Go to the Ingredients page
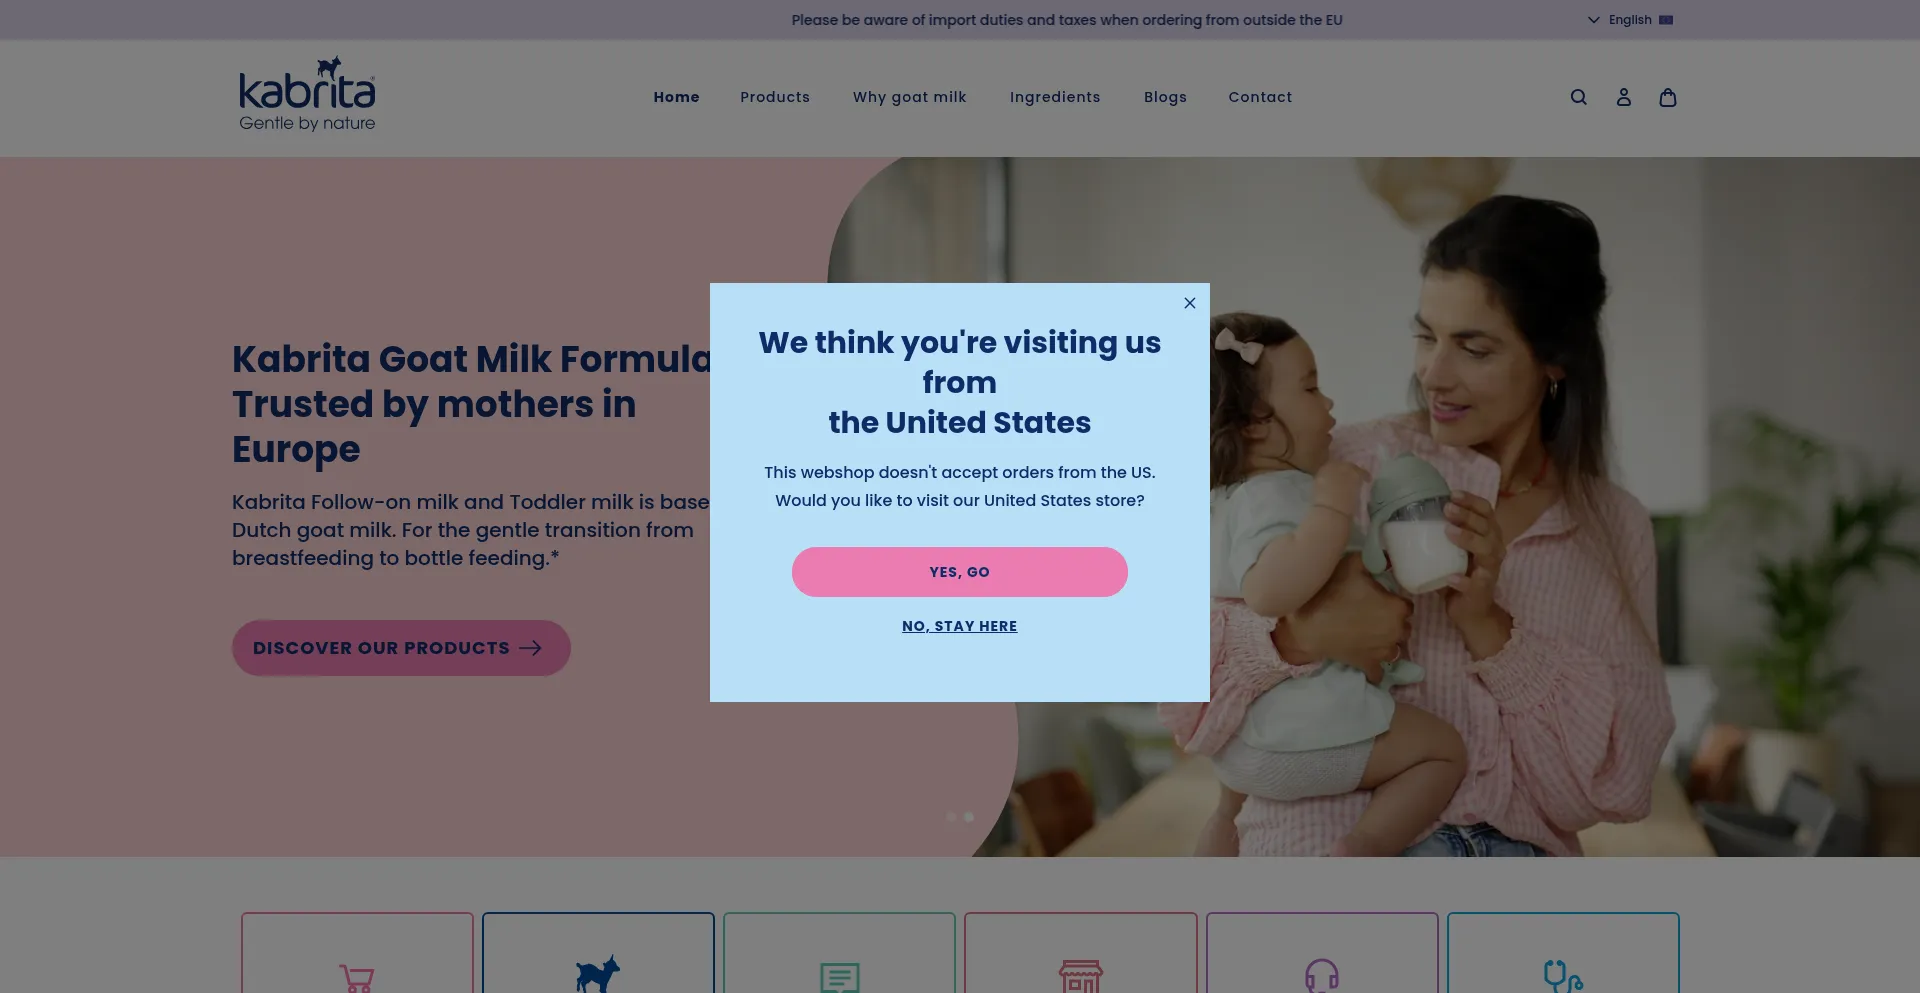The image size is (1920, 993). point(1055,97)
